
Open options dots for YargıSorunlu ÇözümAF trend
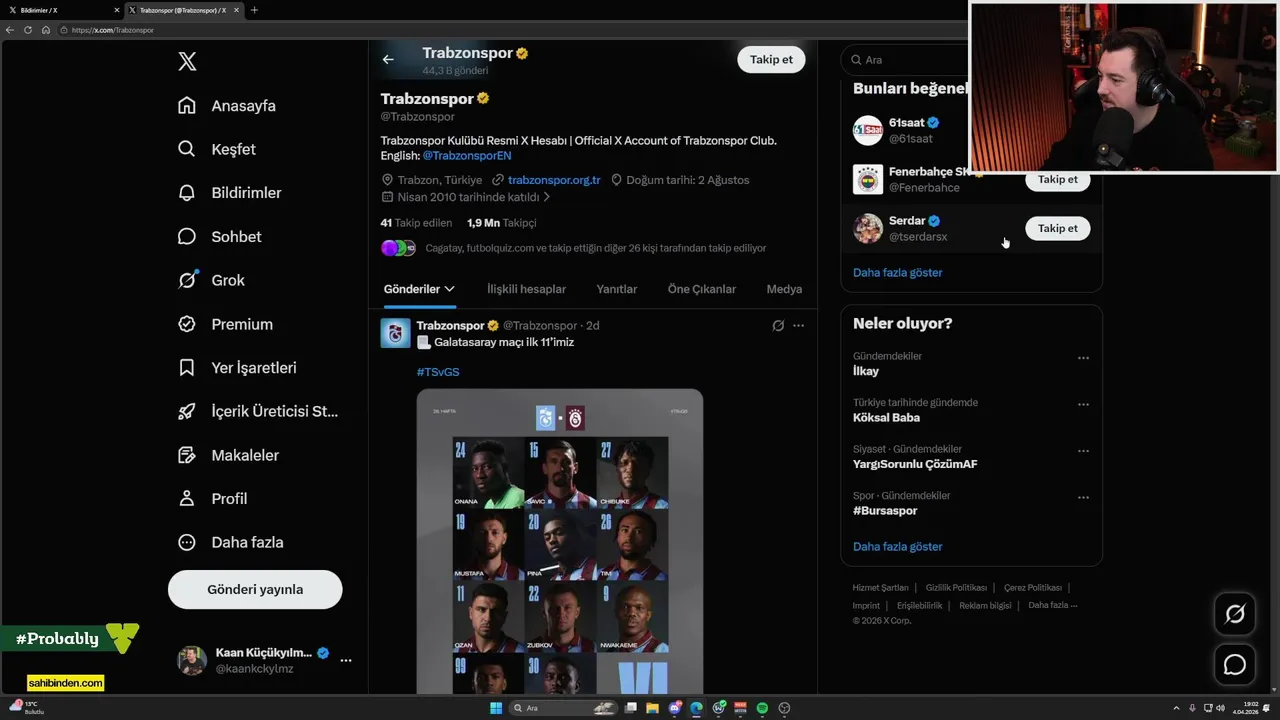(x=1083, y=451)
